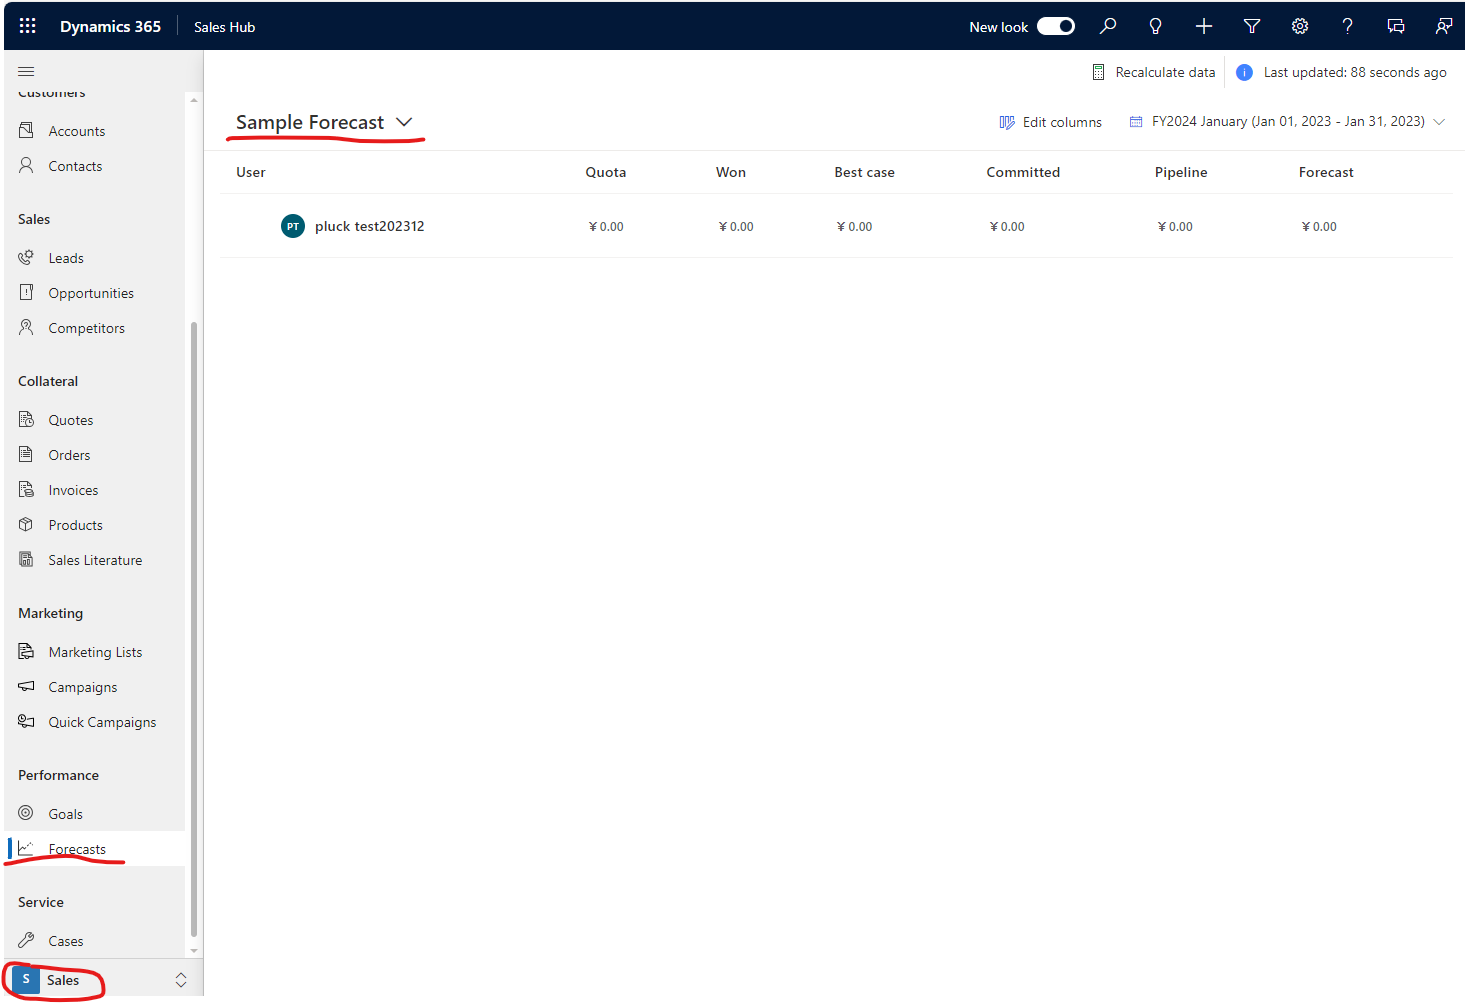Click the Recalculate data calculator icon
This screenshot has width=1465, height=1003.
1097,71
